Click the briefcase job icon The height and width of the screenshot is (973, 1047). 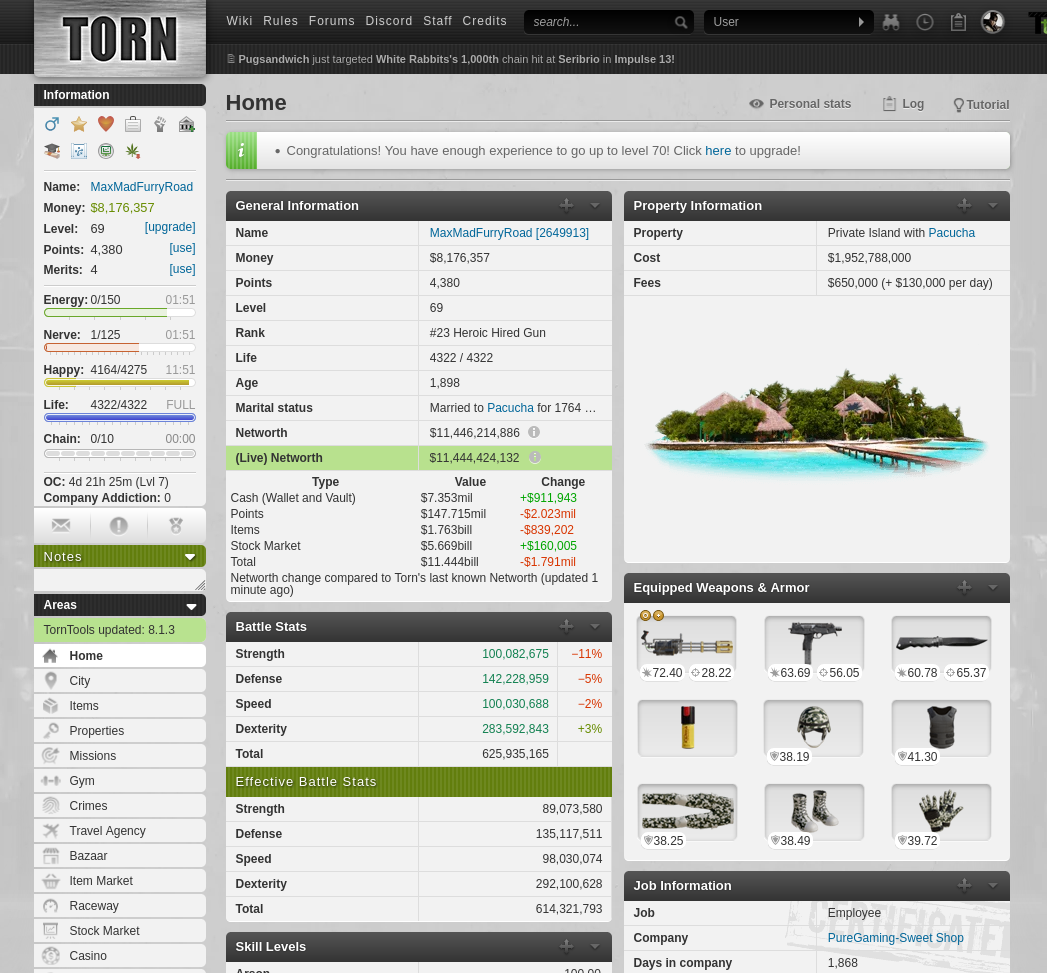[x=132, y=124]
